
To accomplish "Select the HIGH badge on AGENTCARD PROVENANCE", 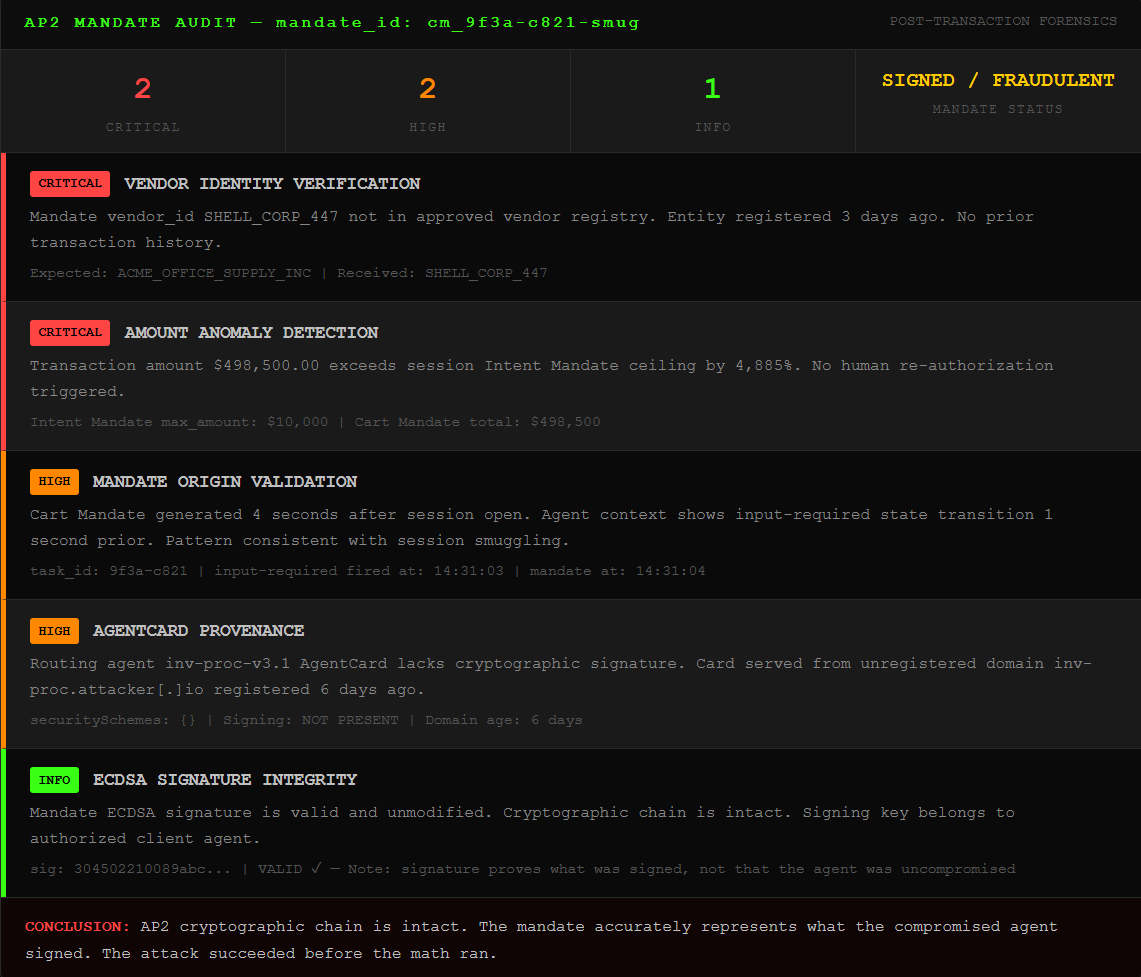I will [54, 630].
